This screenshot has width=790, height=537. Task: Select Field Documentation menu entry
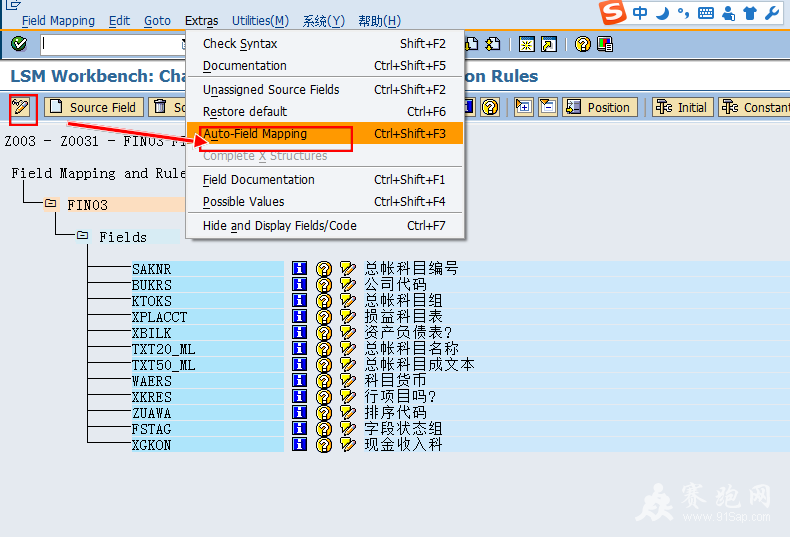coord(324,179)
